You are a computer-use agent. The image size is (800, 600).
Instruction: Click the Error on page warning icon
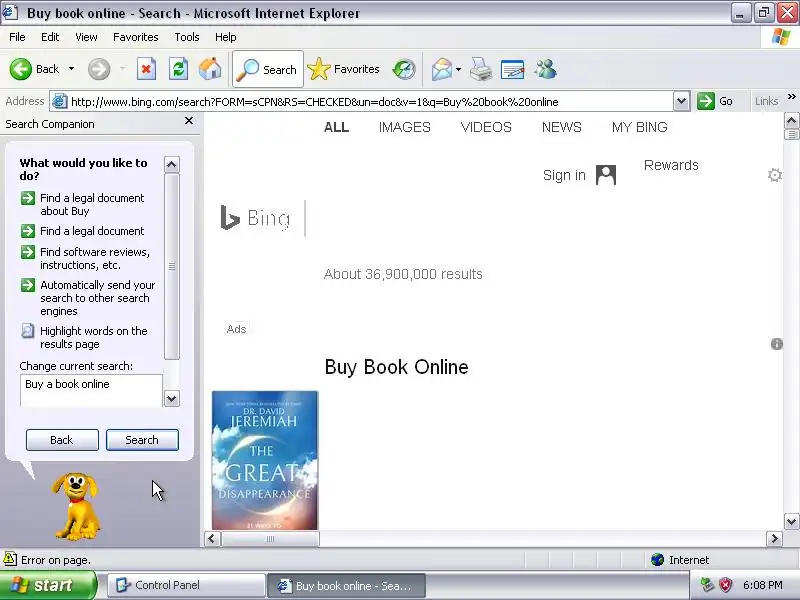(10, 559)
